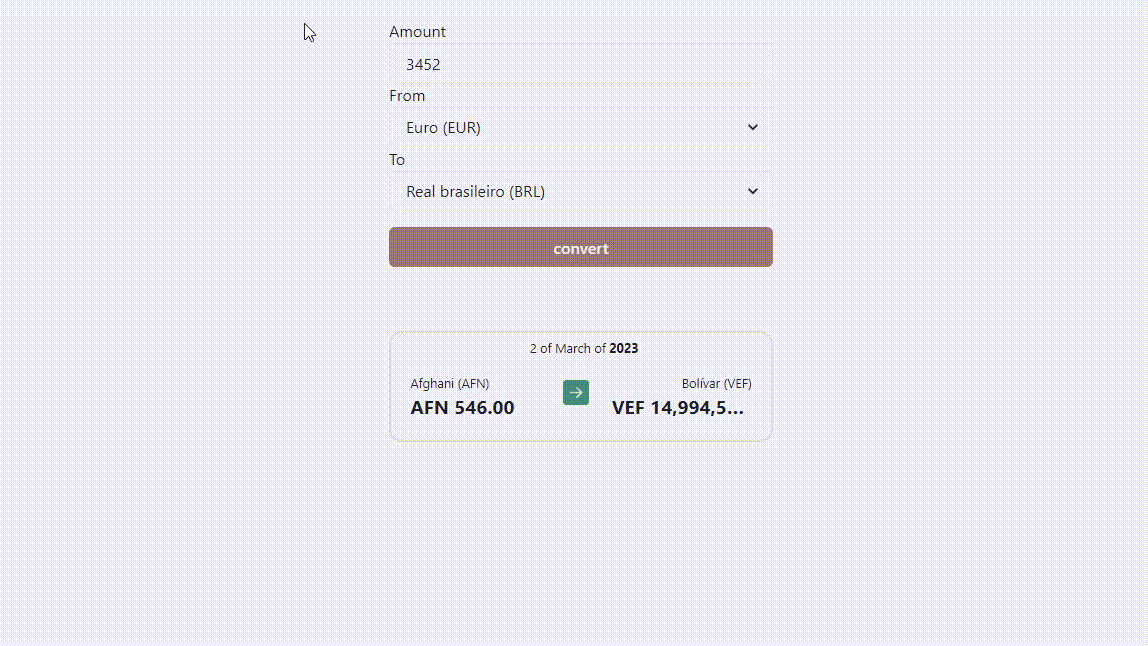Click the chevron arrow of the To select

[x=752, y=191]
